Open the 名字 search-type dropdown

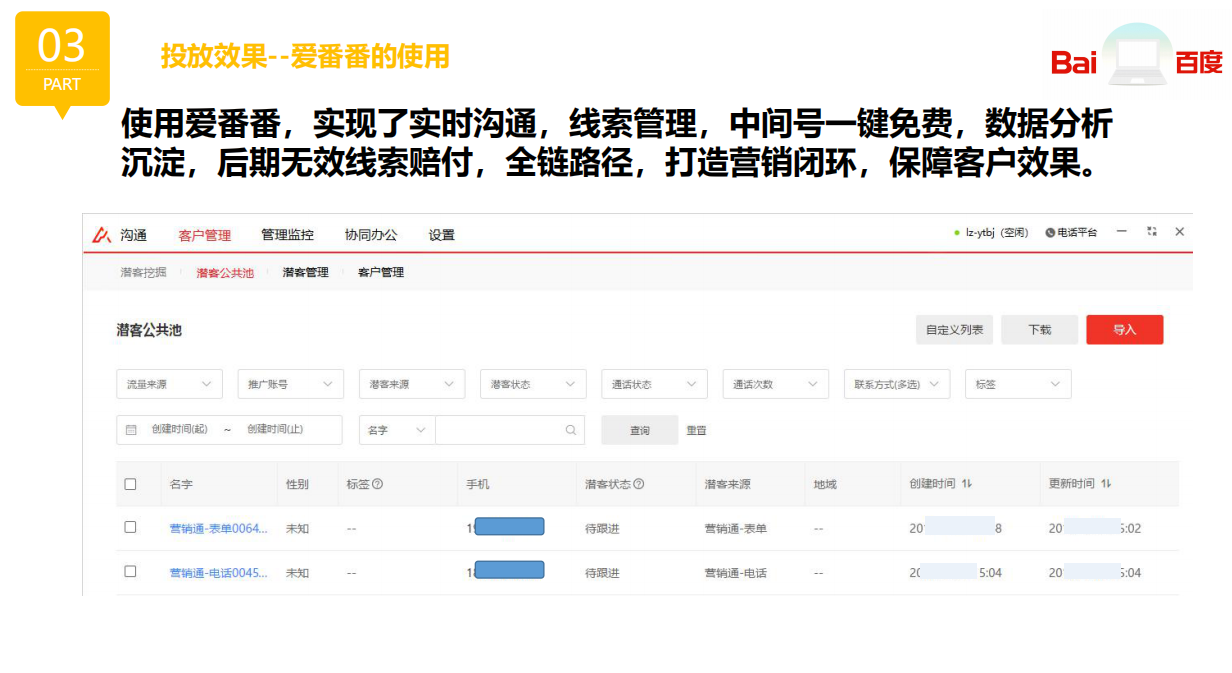(x=396, y=430)
